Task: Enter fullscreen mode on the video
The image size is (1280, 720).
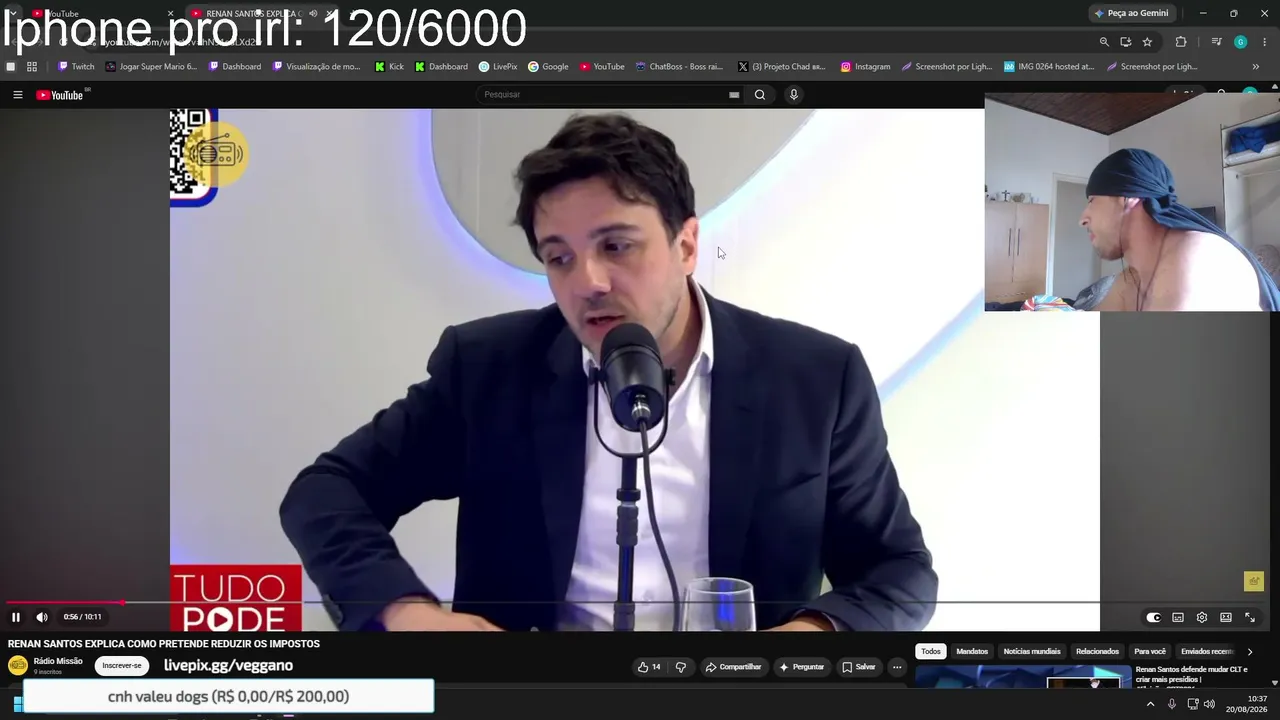Action: click(x=1250, y=618)
